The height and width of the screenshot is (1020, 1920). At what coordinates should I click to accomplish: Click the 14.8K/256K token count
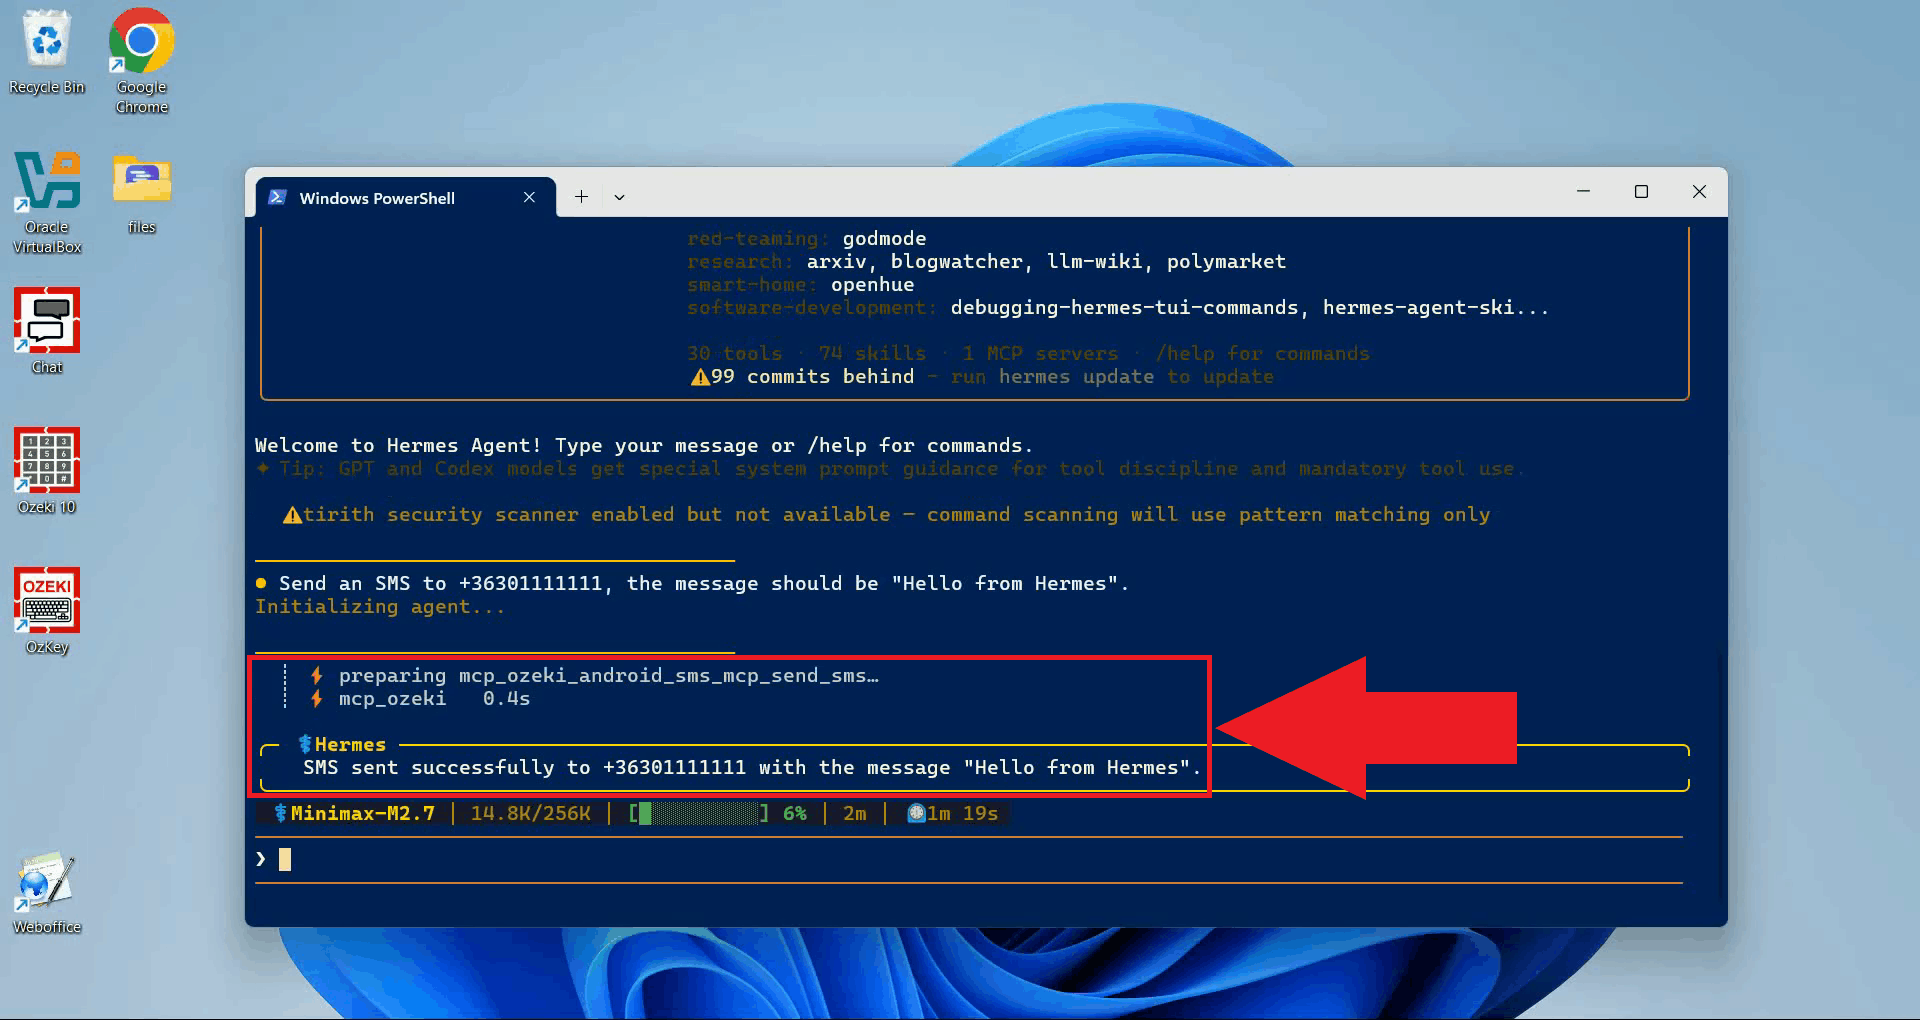click(530, 813)
